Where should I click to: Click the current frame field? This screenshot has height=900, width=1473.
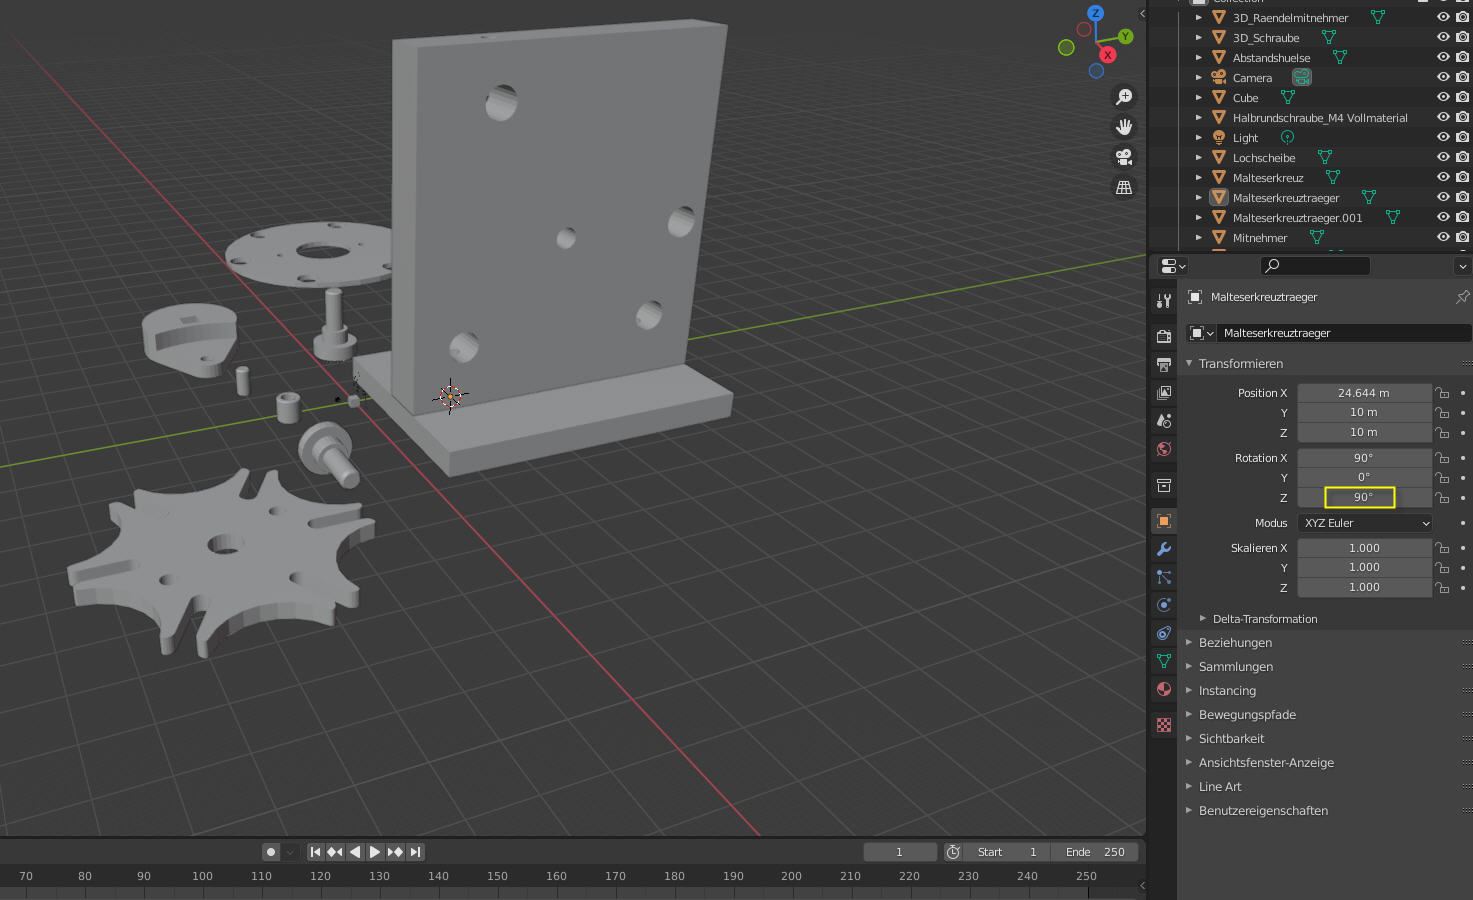tap(900, 852)
